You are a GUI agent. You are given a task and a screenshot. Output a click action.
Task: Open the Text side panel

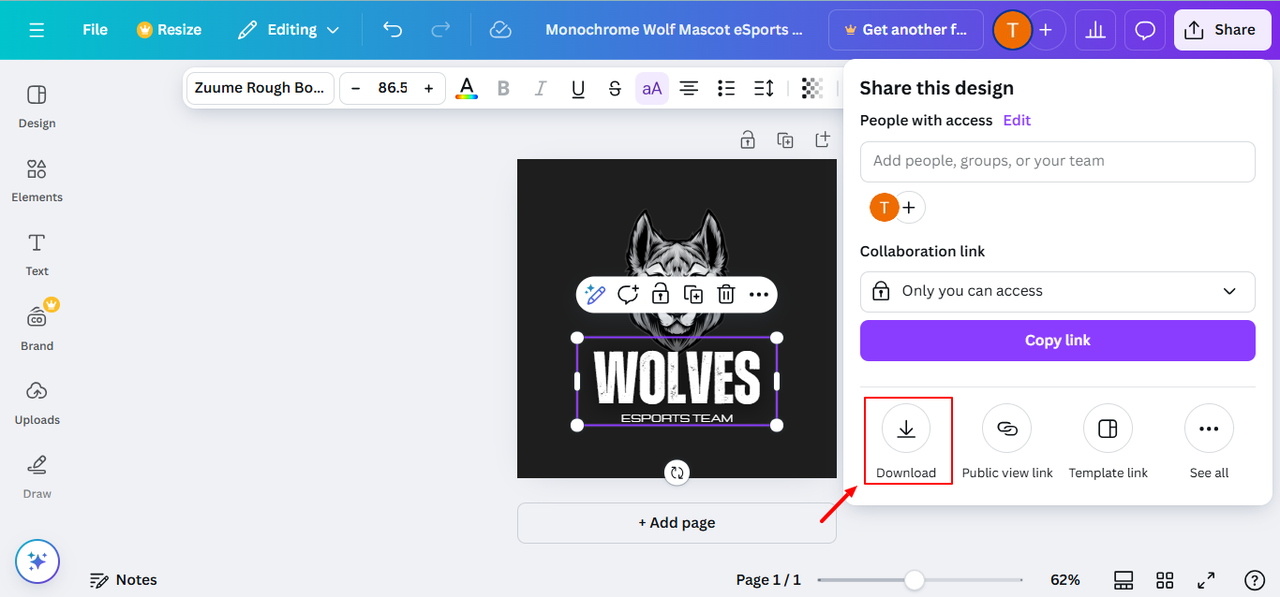pyautogui.click(x=37, y=255)
